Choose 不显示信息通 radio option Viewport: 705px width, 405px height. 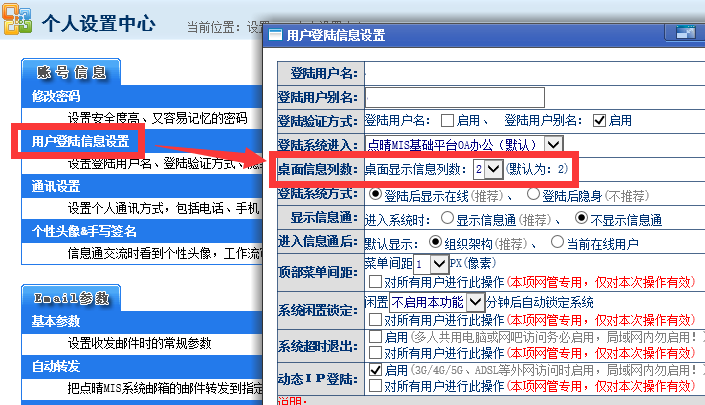click(x=581, y=218)
